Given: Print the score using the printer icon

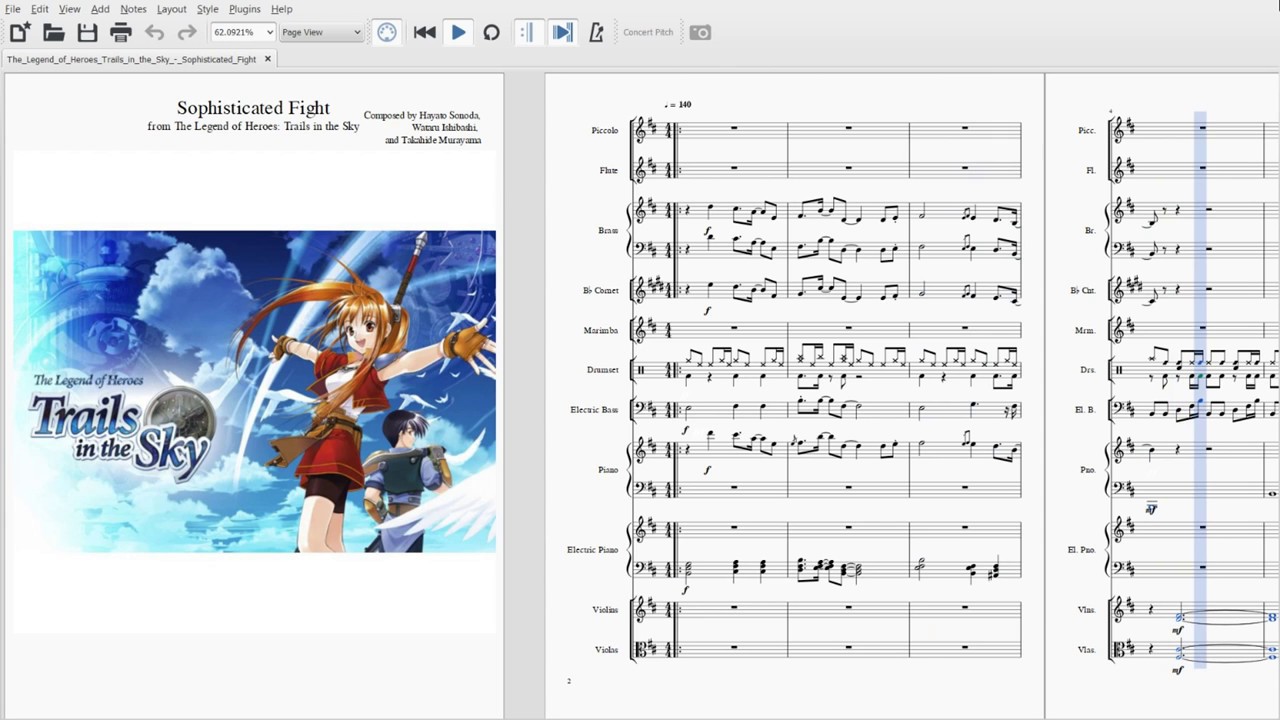Looking at the screenshot, I should [121, 32].
